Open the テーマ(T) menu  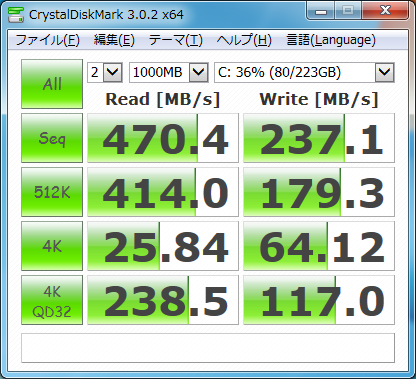pos(176,40)
